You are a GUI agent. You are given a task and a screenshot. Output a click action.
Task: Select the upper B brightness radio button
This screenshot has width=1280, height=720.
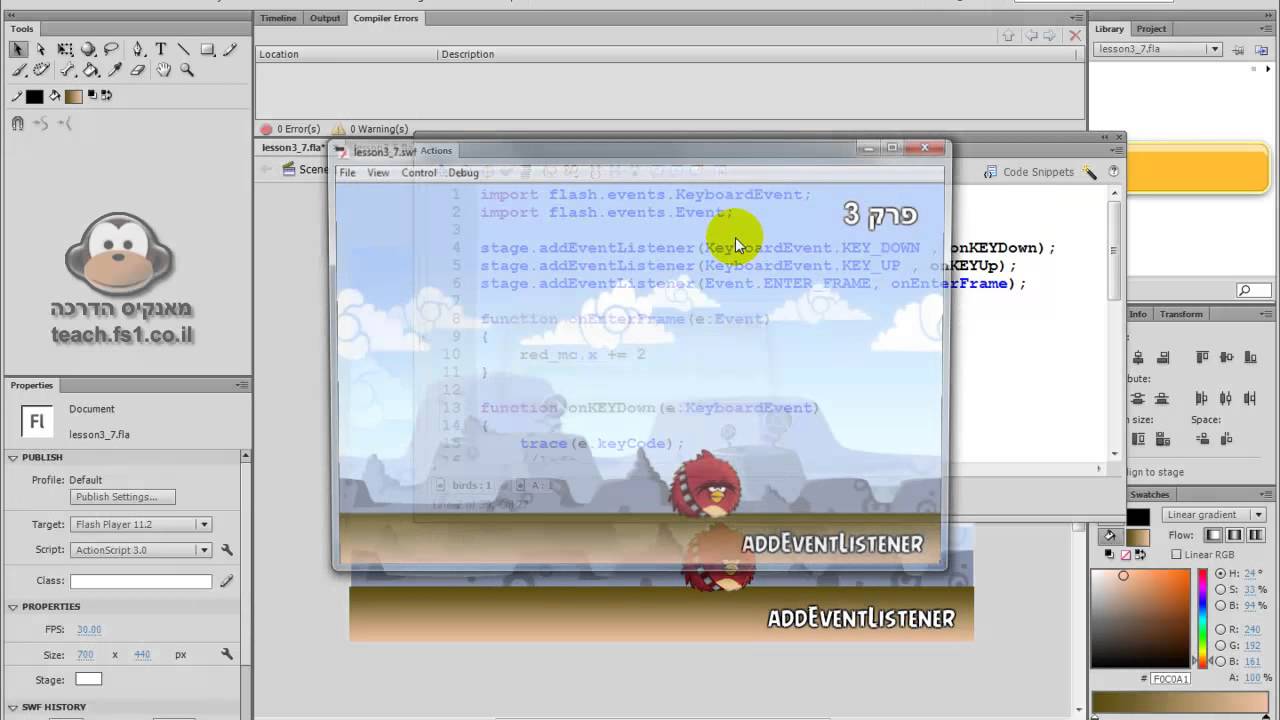(x=1220, y=606)
